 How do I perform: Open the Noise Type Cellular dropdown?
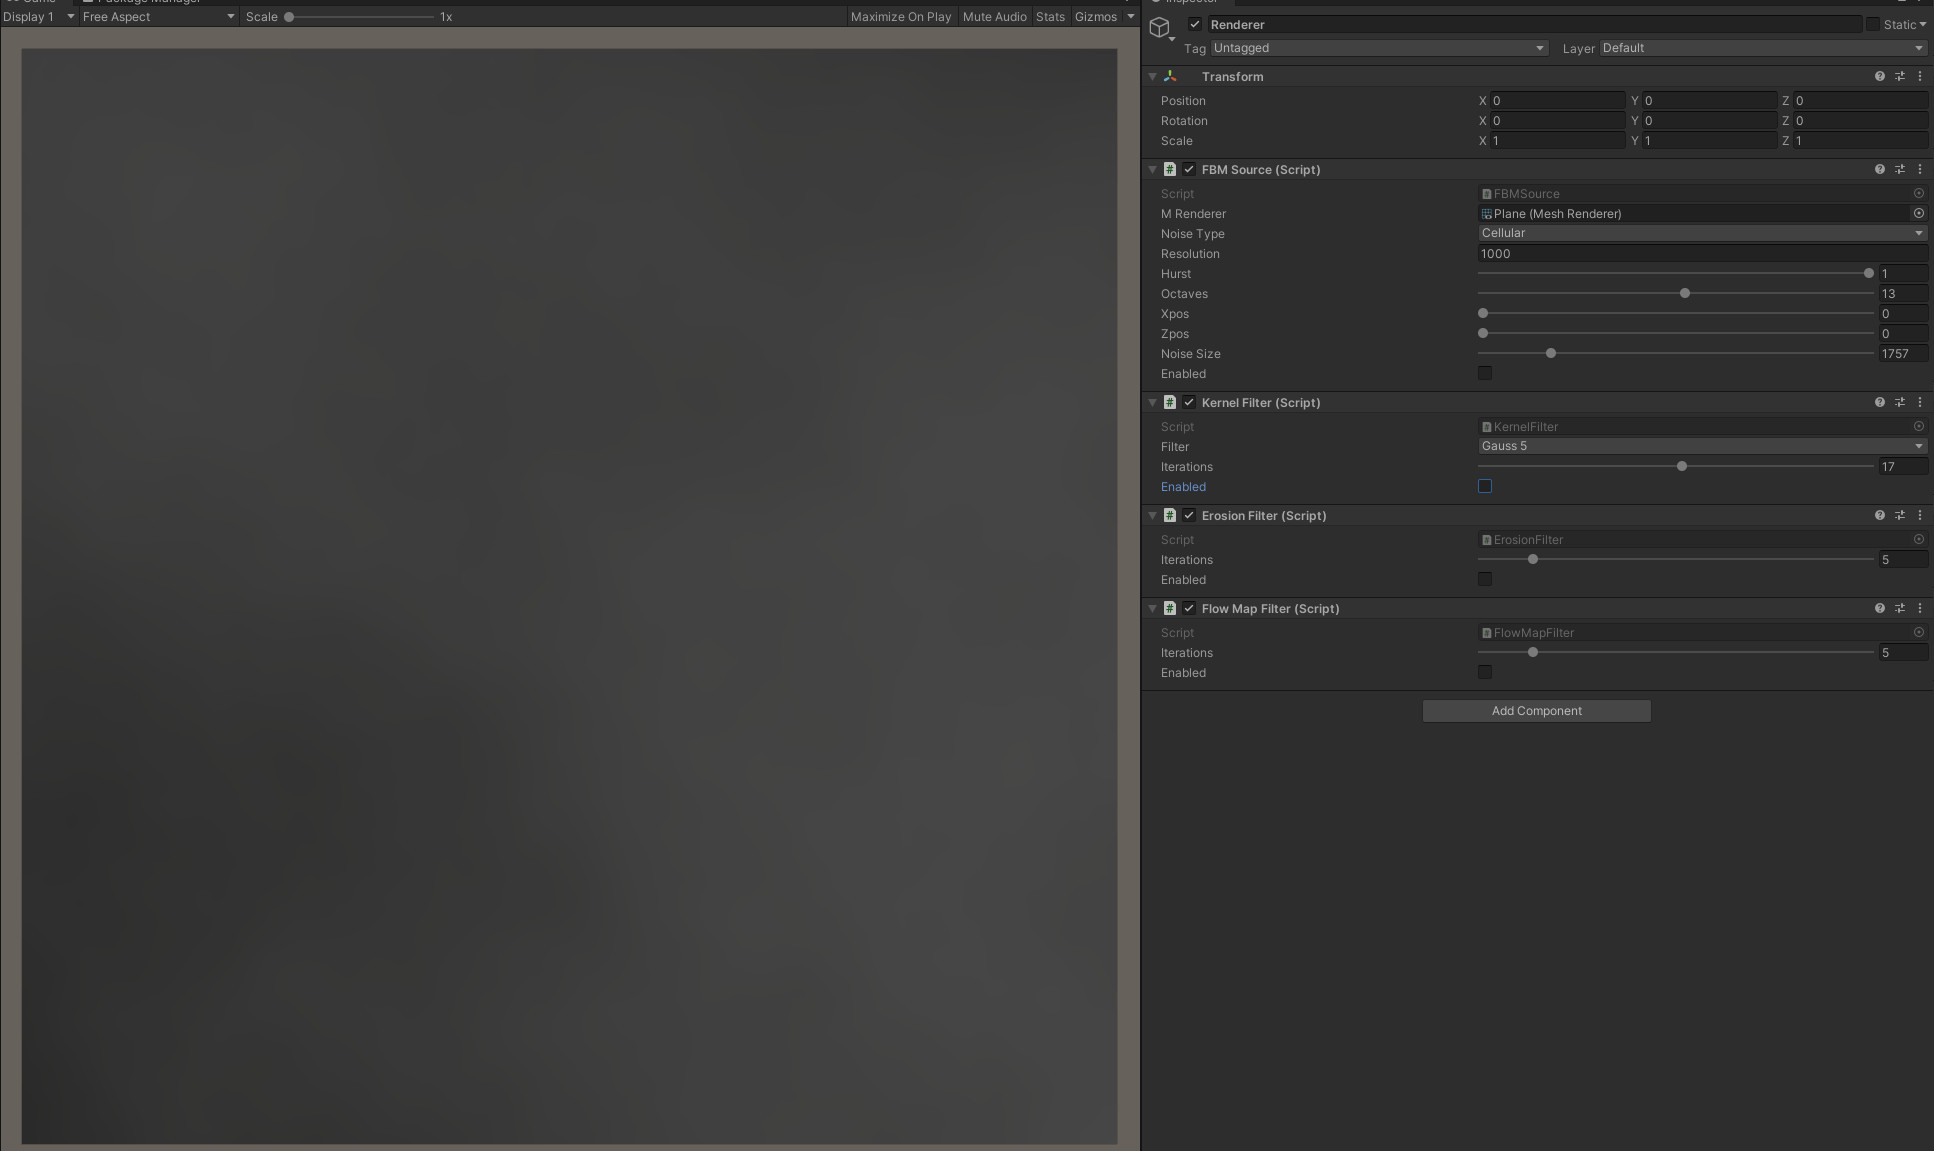click(x=1701, y=233)
